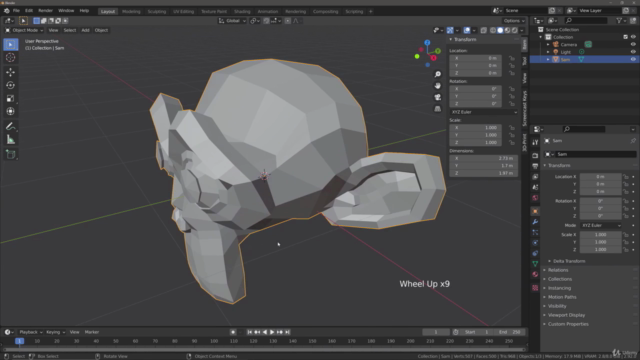Click the Blender logo menu icon
Viewport: 640px width, 360px height.
[x=7, y=11]
